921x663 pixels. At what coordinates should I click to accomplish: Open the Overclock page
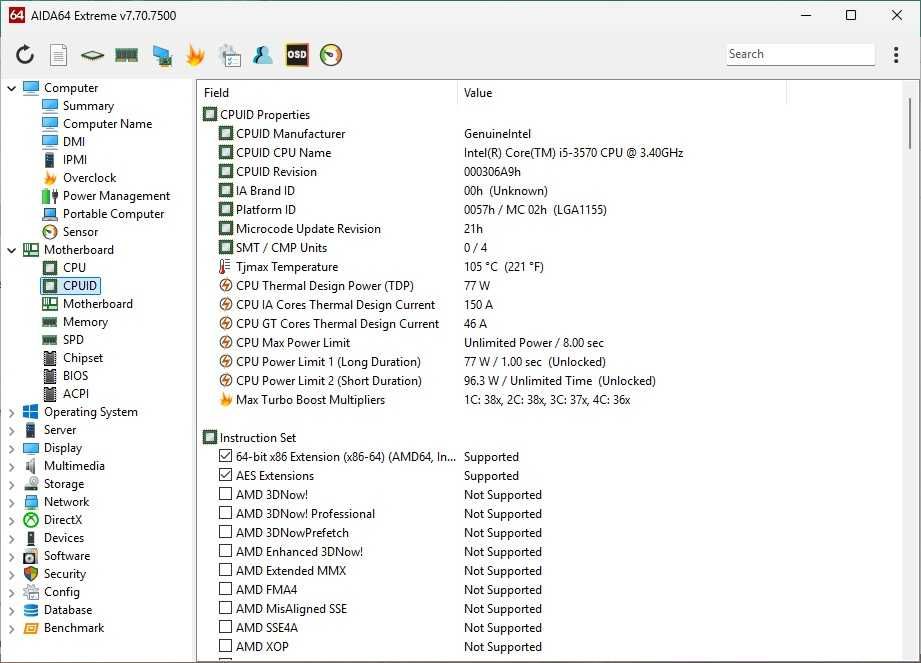[89, 178]
